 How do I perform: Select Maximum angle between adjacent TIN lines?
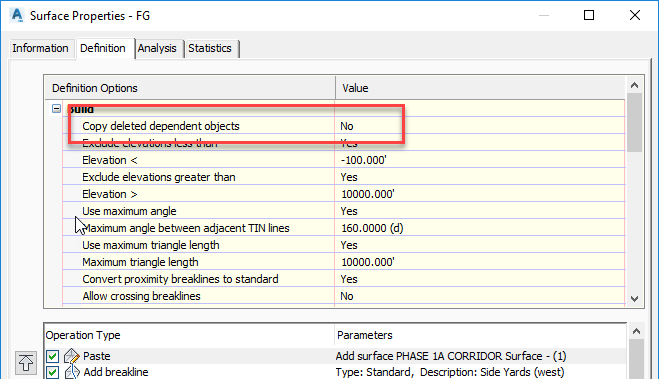[x=344, y=228]
